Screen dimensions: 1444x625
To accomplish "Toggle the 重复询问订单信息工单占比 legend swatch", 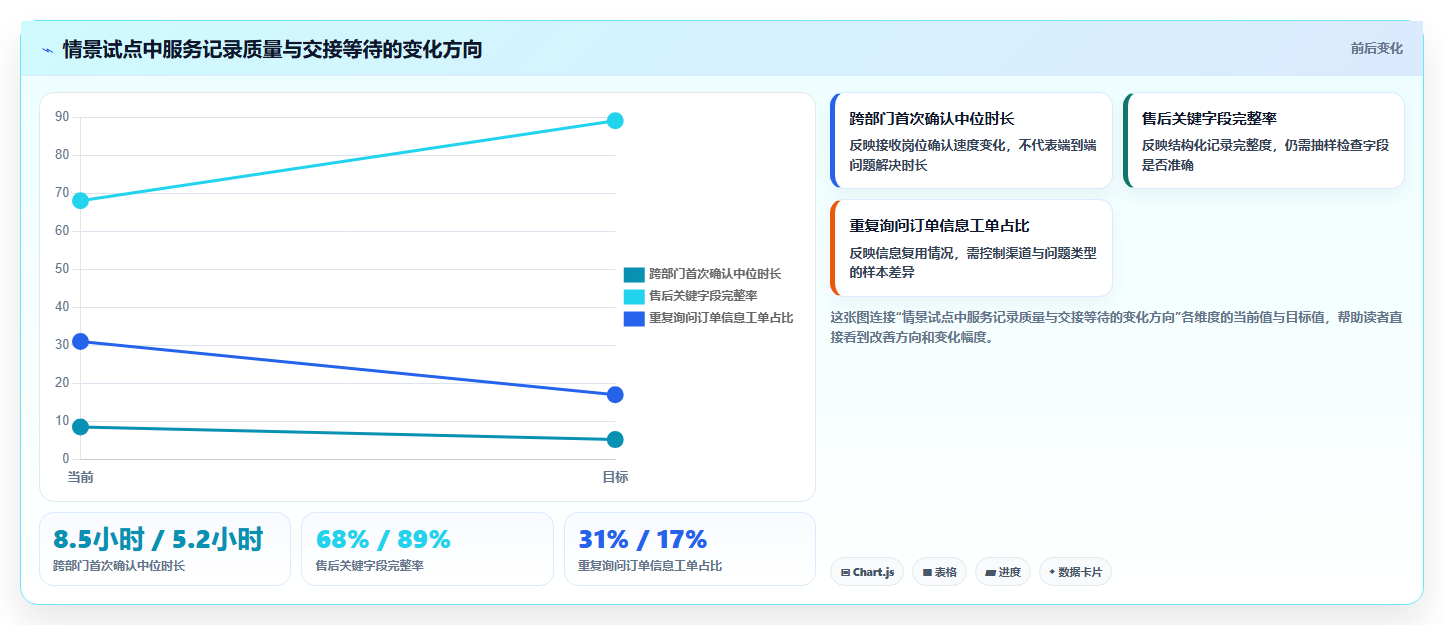I will coord(634,318).
